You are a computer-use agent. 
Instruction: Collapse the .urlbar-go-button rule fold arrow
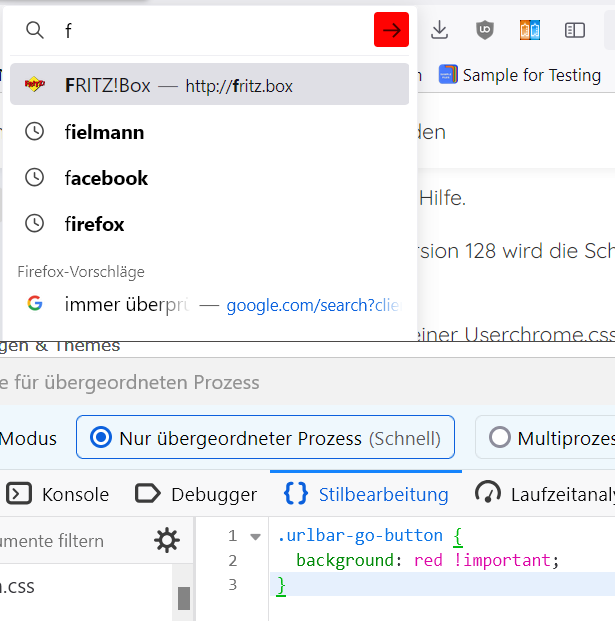coord(255,536)
